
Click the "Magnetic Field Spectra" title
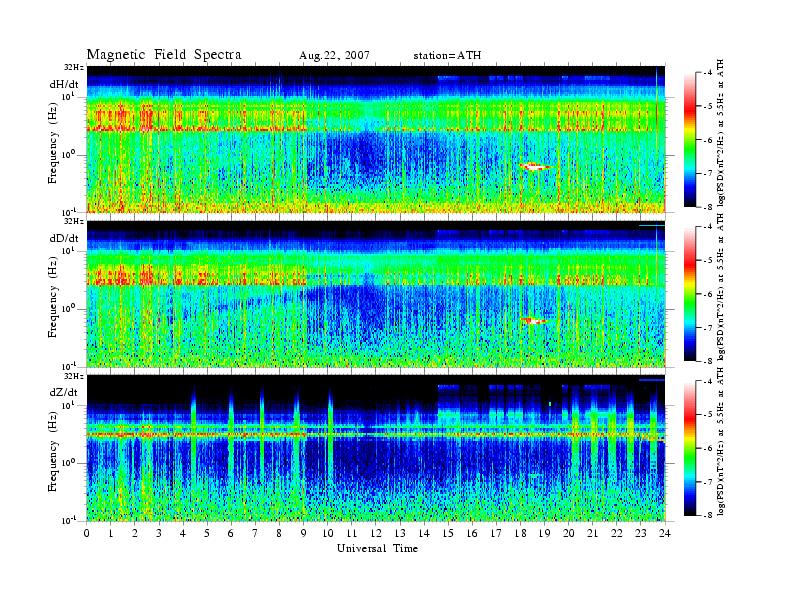tap(164, 55)
